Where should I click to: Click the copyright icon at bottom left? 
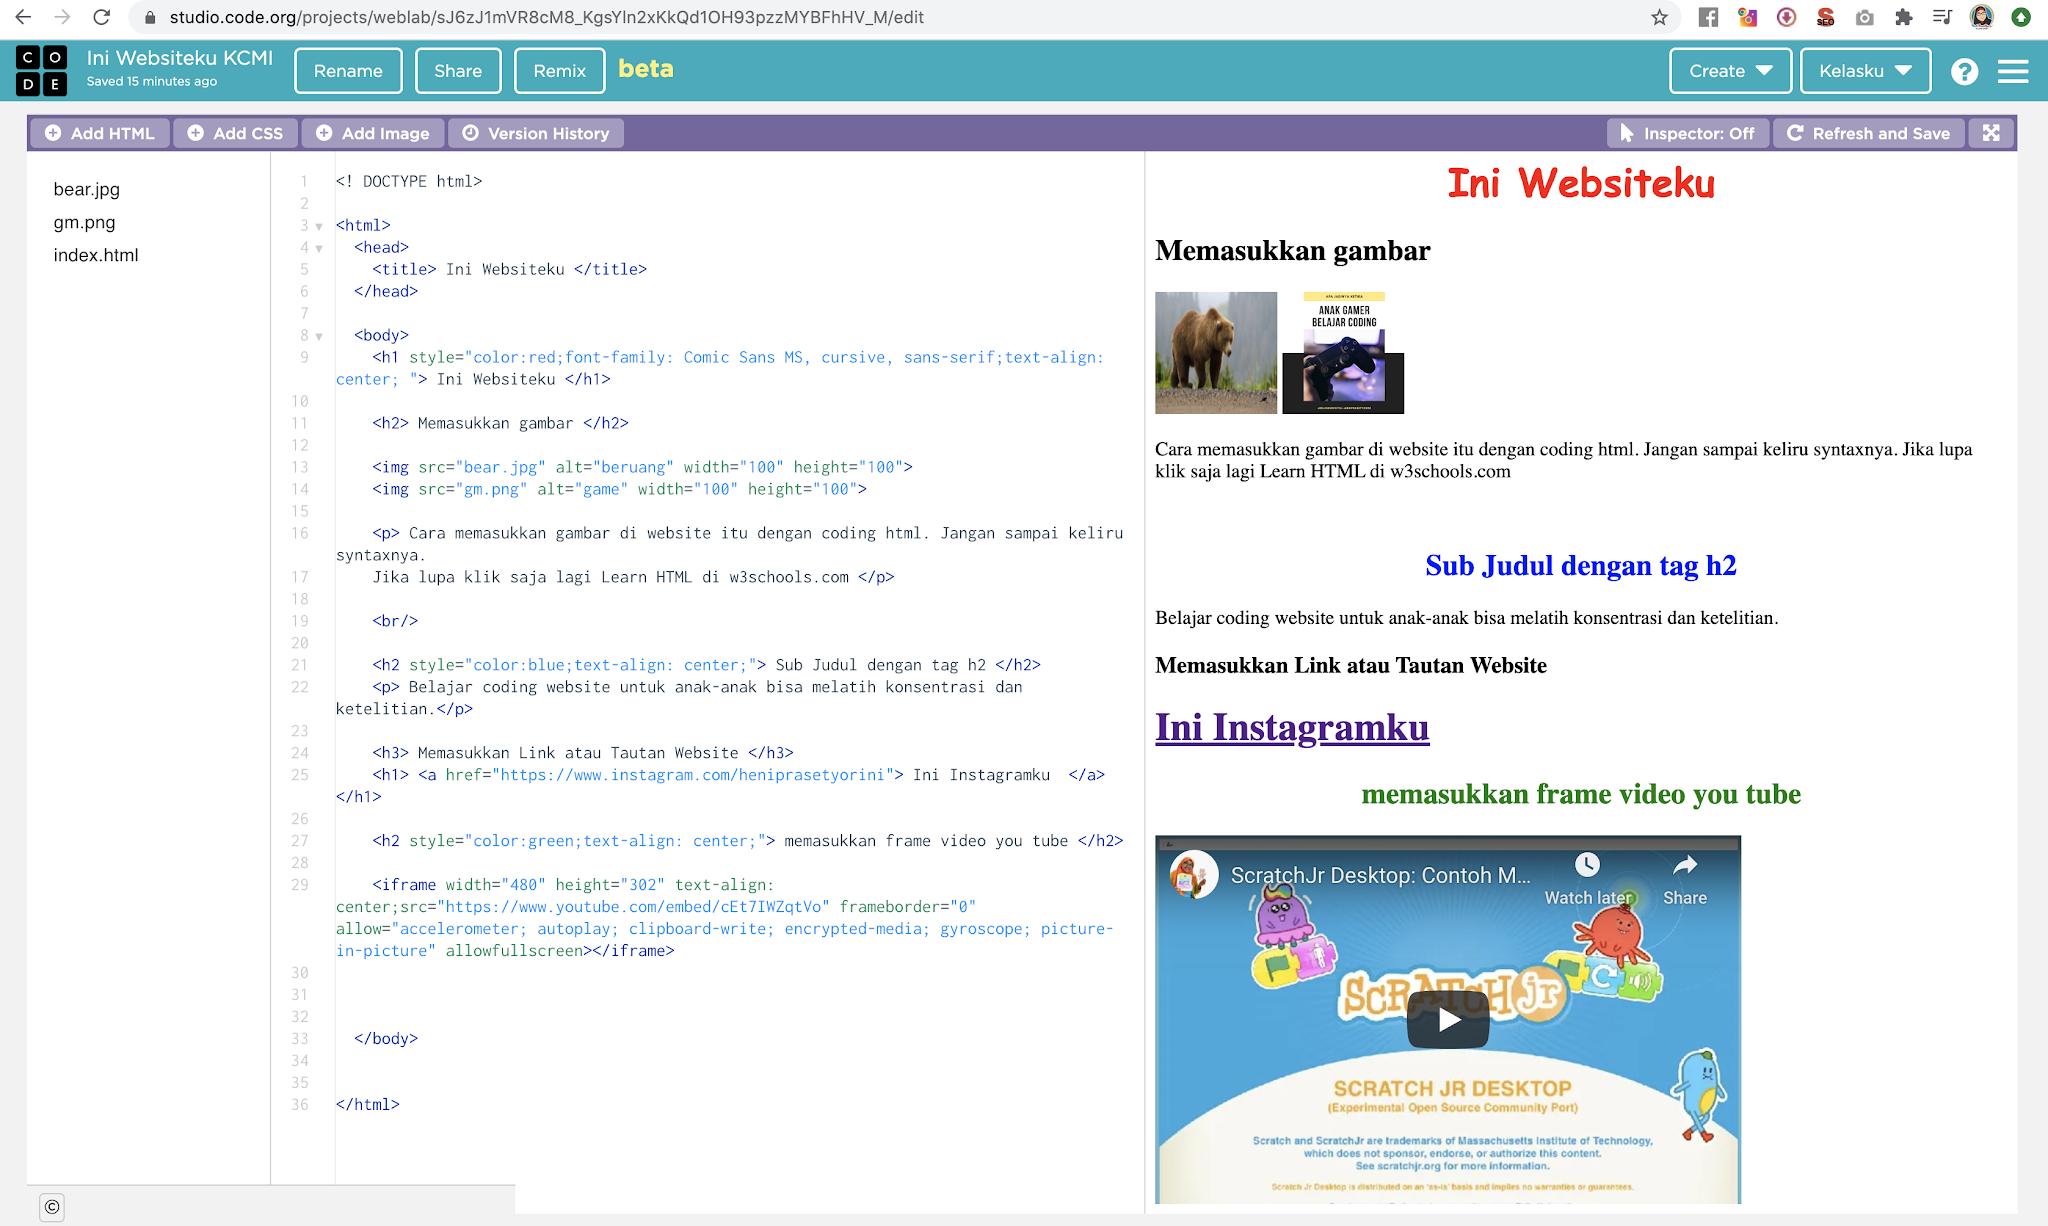tap(52, 1206)
